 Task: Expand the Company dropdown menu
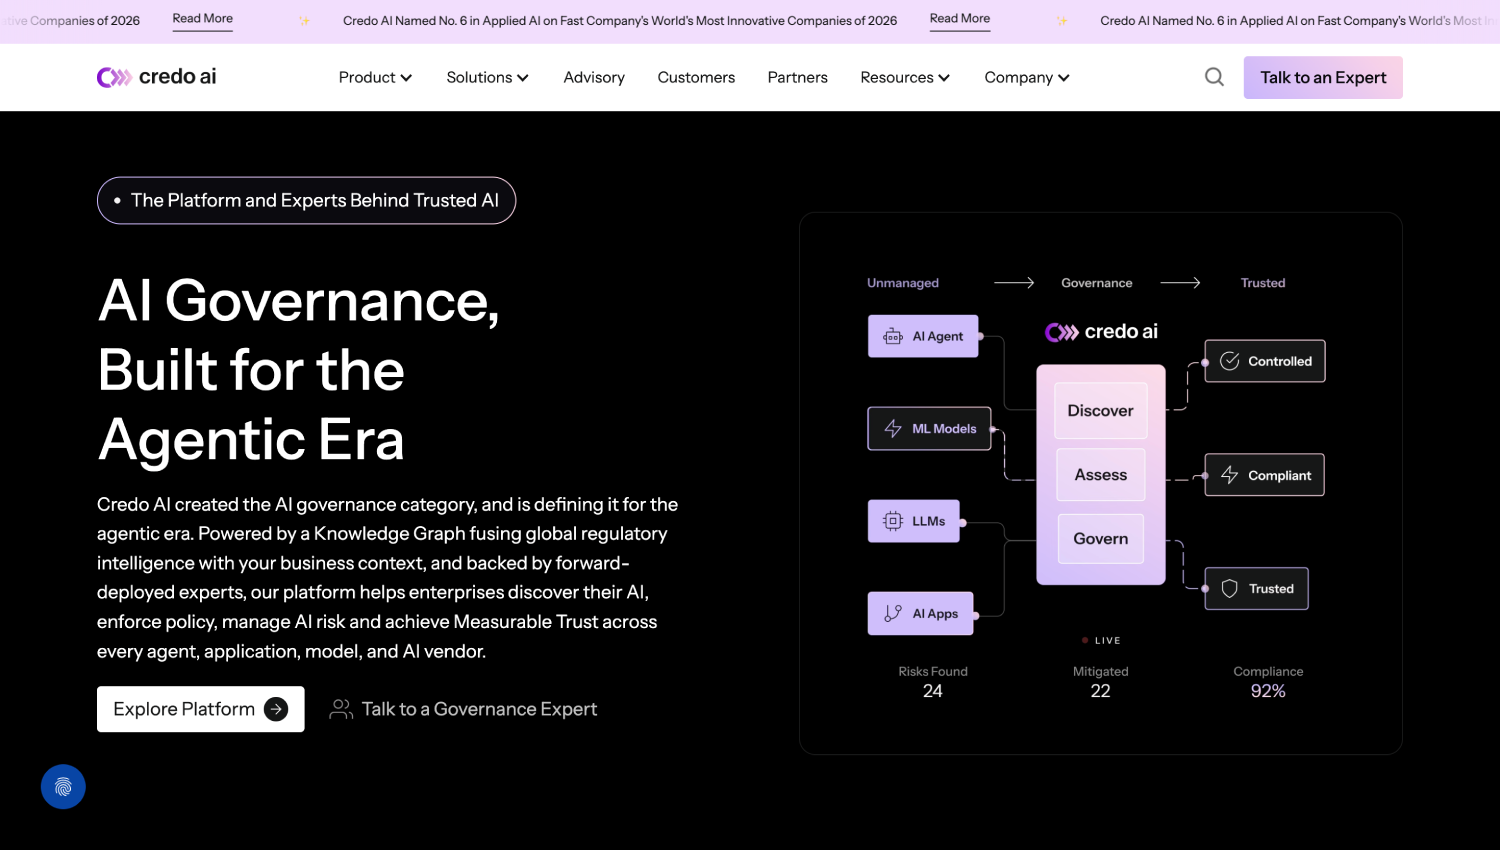(x=1027, y=77)
